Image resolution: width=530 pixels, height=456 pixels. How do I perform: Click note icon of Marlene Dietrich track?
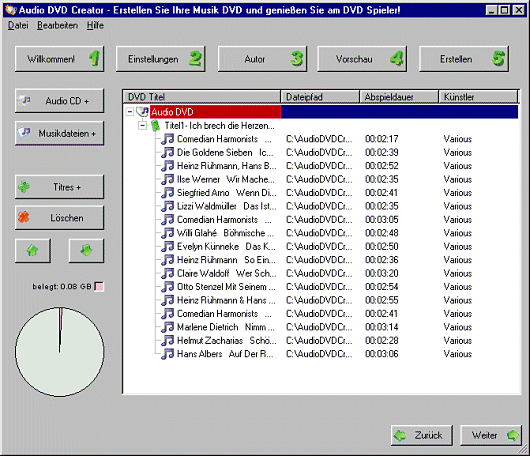tap(167, 327)
